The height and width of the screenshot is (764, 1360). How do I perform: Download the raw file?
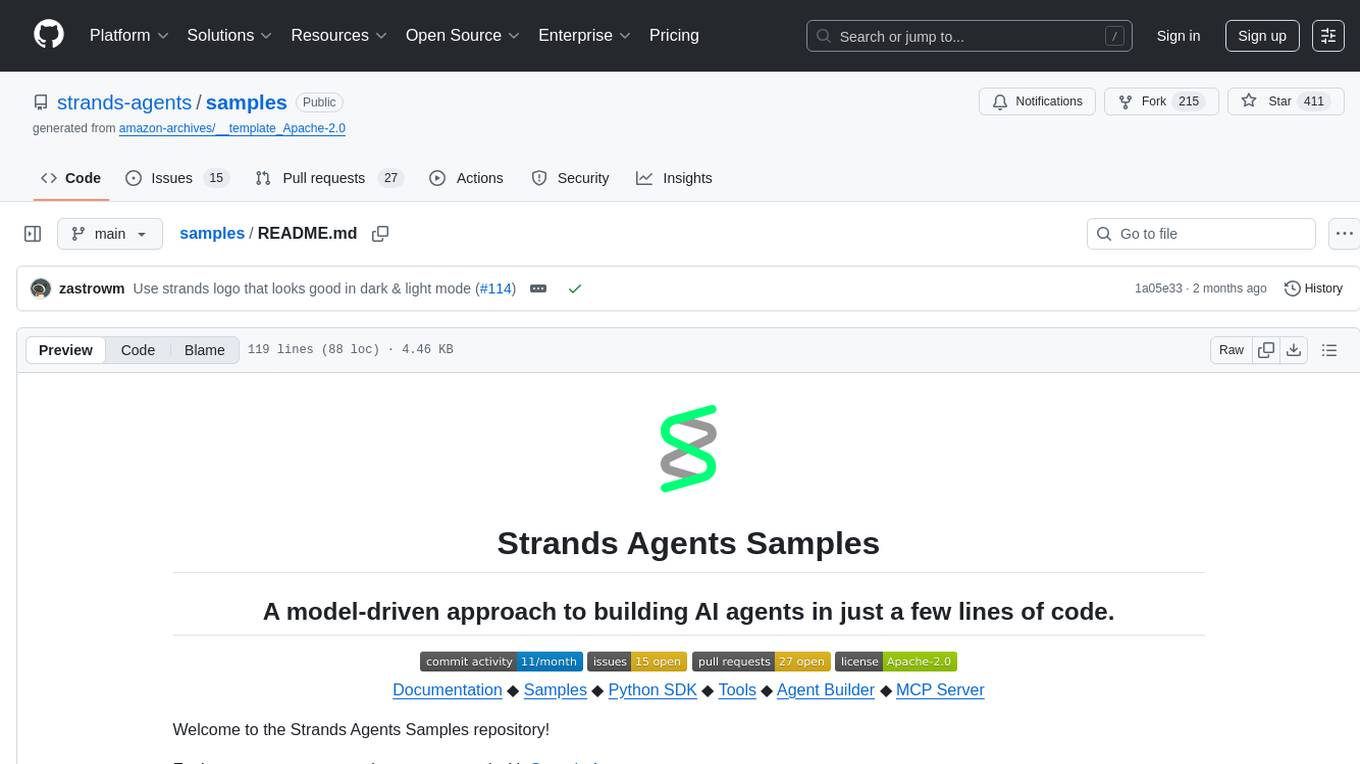coord(1294,350)
